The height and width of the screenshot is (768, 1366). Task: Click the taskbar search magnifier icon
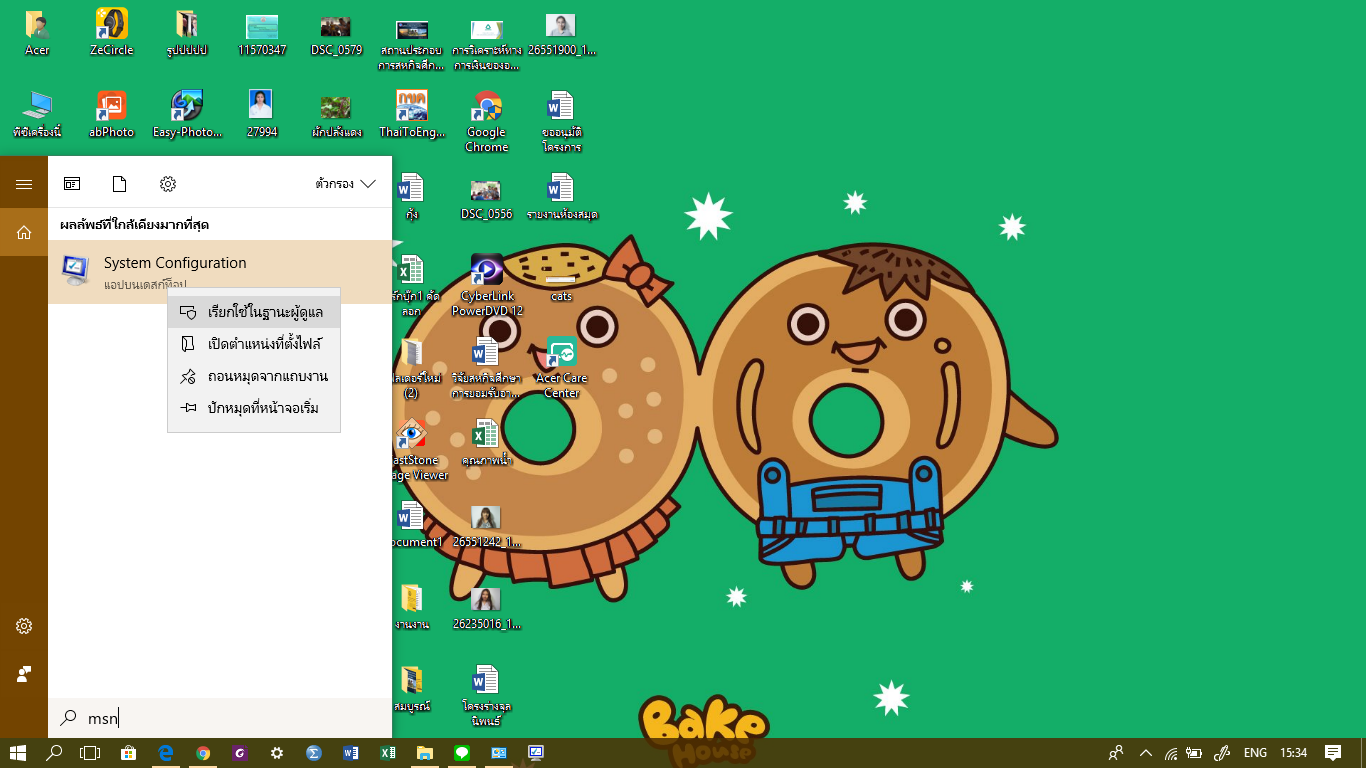tap(54, 752)
